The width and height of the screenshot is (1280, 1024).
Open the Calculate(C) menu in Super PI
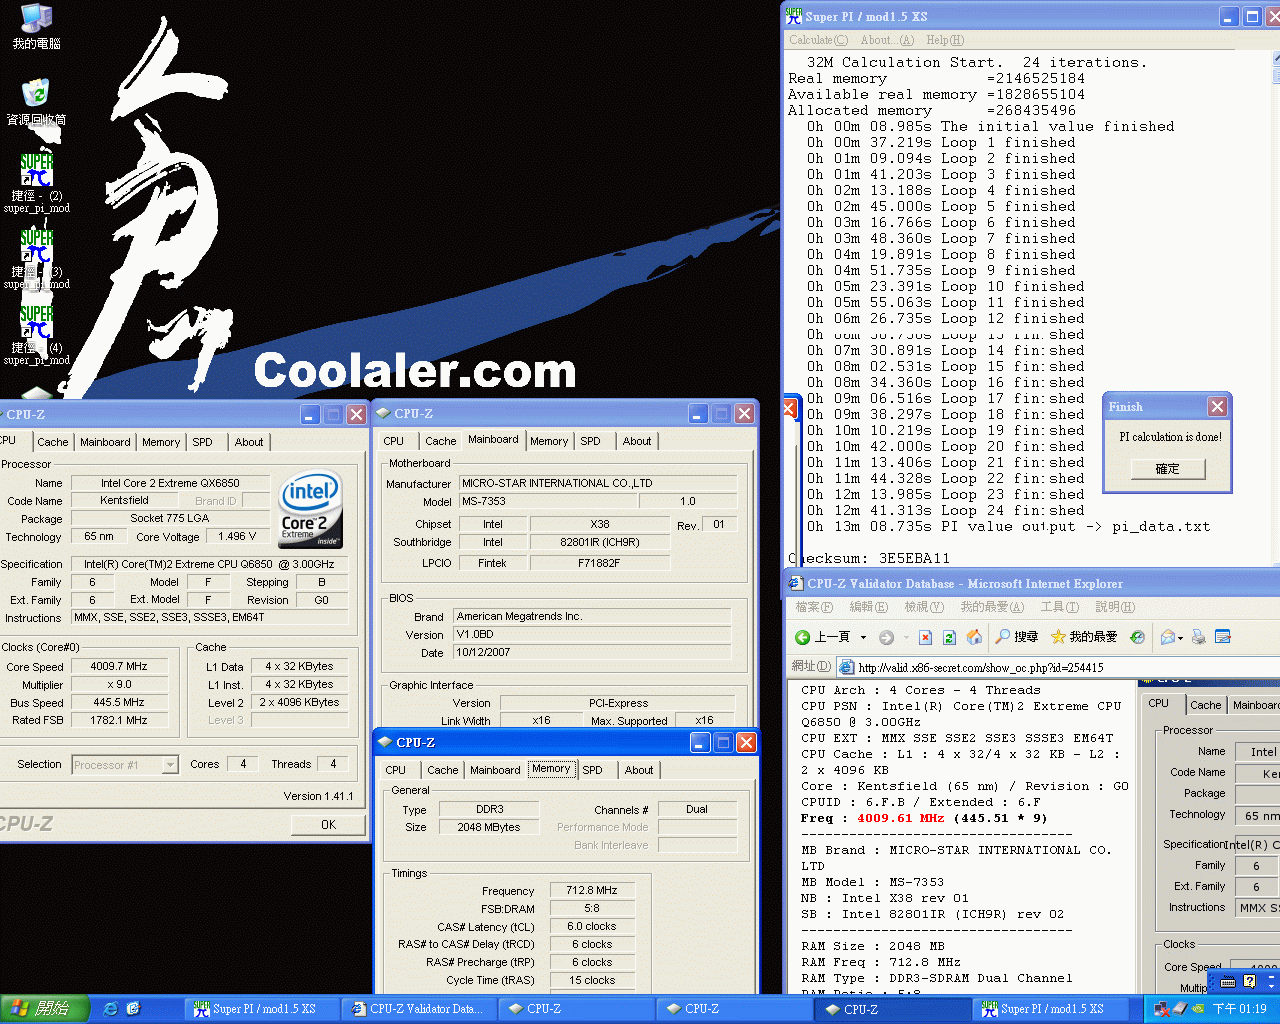[818, 40]
